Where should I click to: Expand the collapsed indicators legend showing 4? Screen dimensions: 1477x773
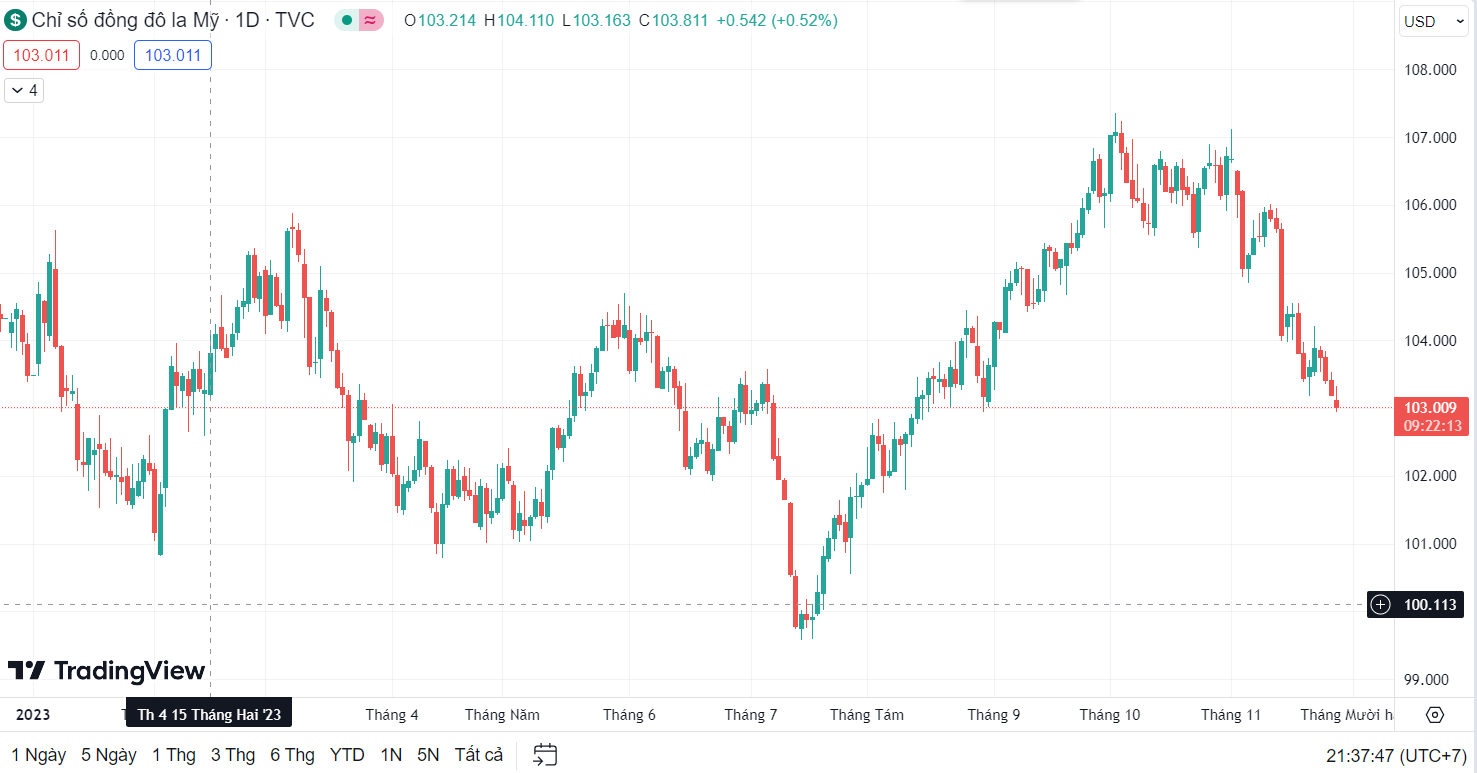pos(24,91)
